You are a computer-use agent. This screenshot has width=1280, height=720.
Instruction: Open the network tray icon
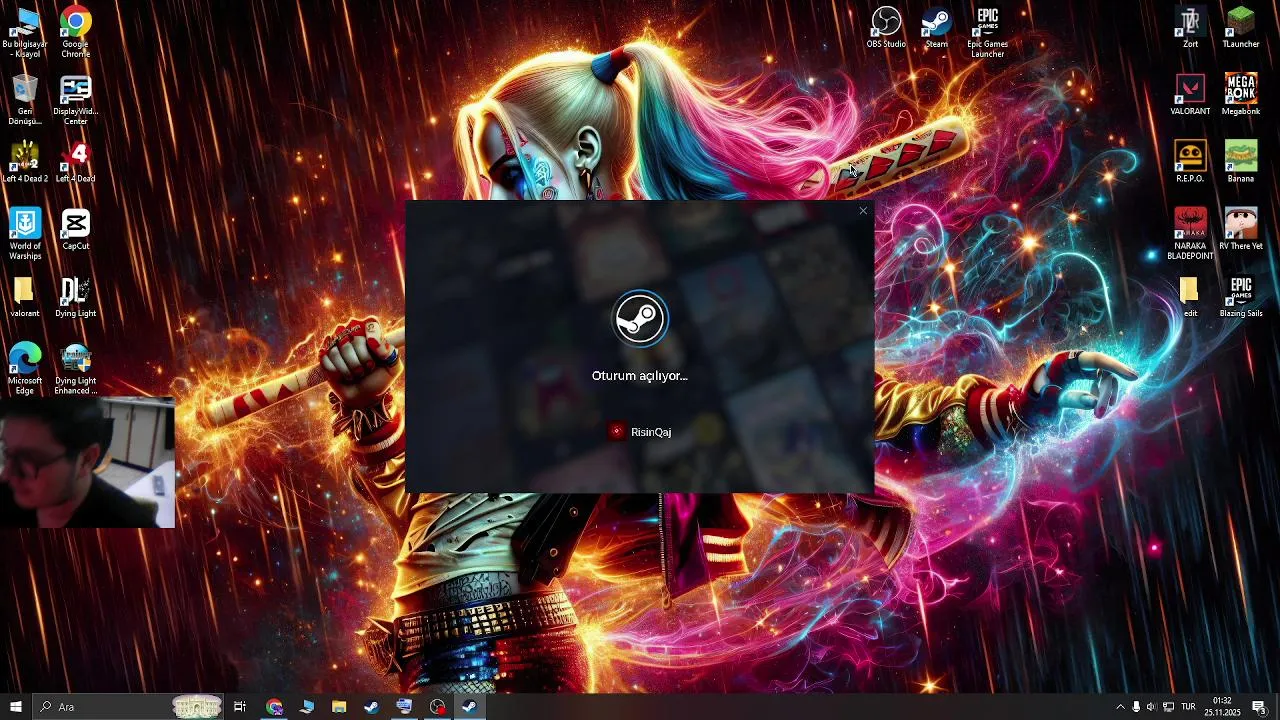point(1168,707)
